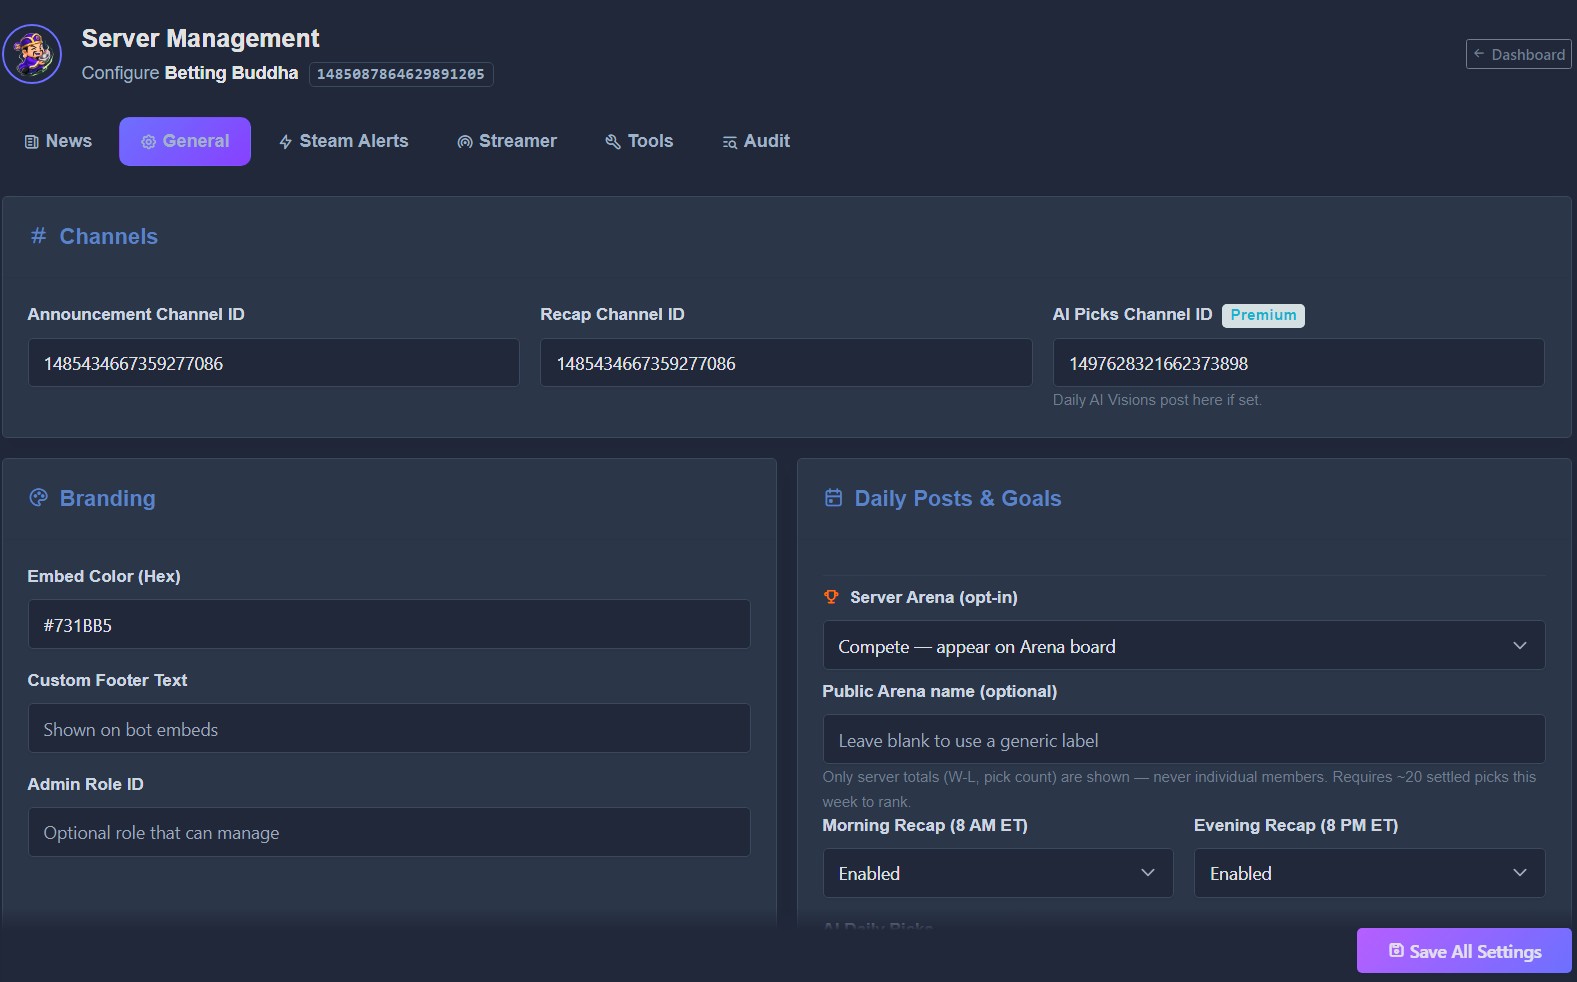Click the Branding section heading

coord(107,498)
